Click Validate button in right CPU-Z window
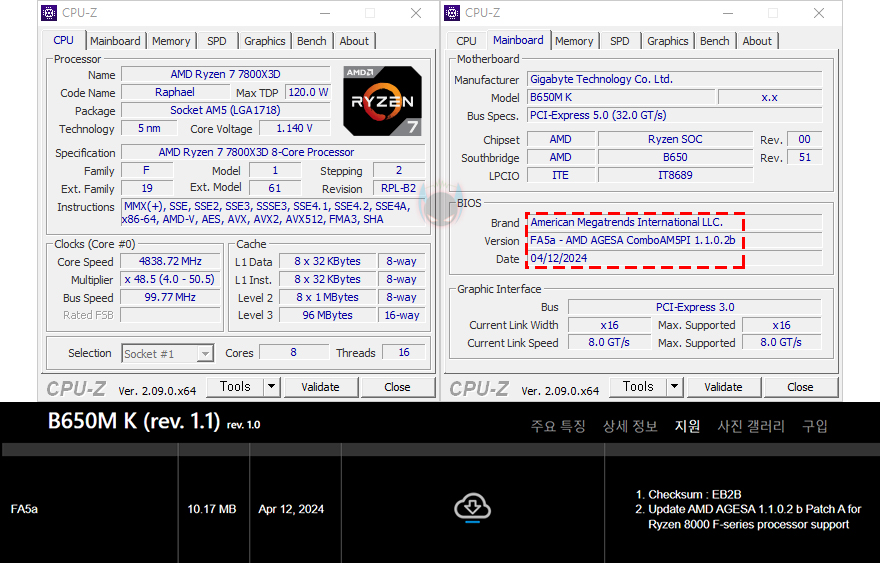Image resolution: width=880 pixels, height=563 pixels. [723, 387]
